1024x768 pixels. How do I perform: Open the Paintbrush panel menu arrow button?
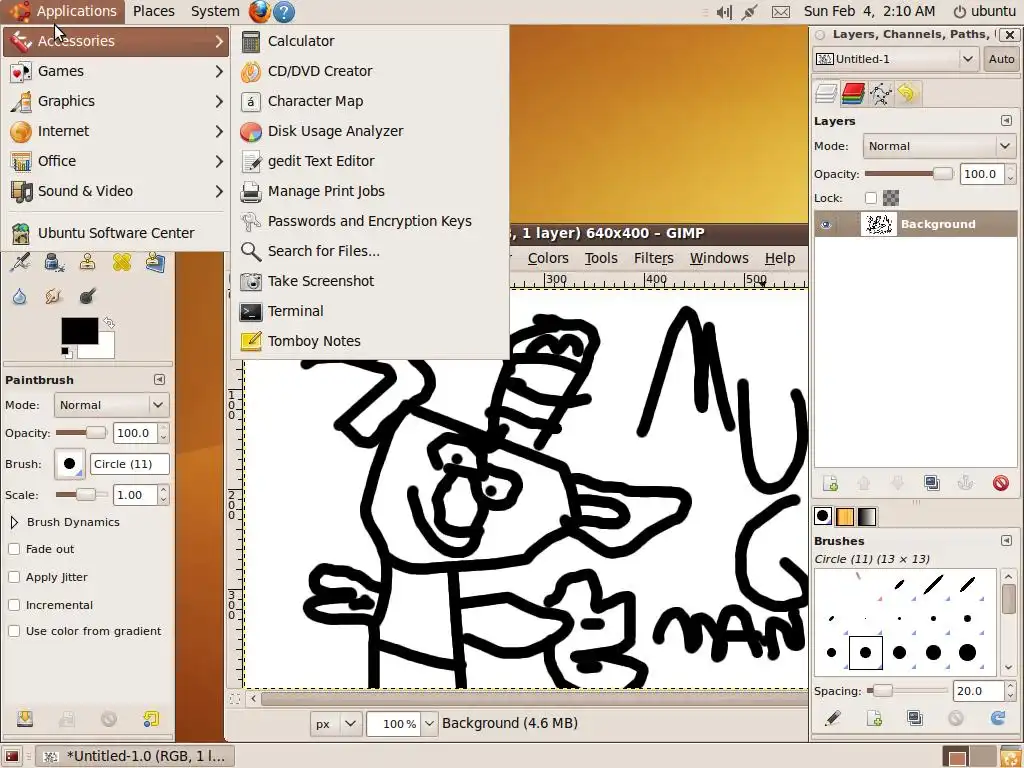pos(159,380)
